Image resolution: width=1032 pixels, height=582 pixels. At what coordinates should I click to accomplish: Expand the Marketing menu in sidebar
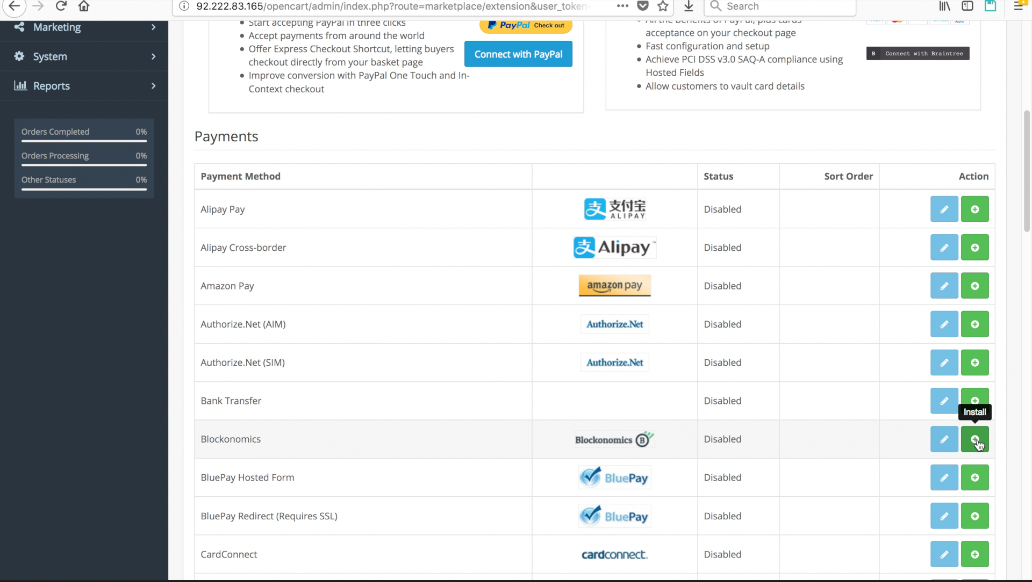click(84, 27)
